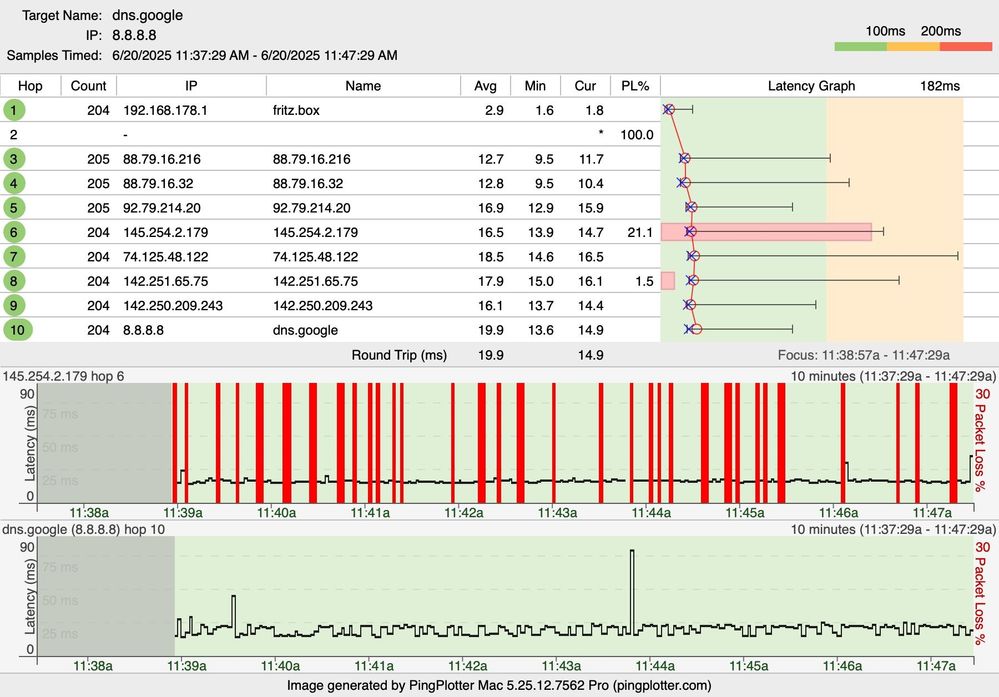
Task: Click the Focus time range text
Action: click(863, 355)
